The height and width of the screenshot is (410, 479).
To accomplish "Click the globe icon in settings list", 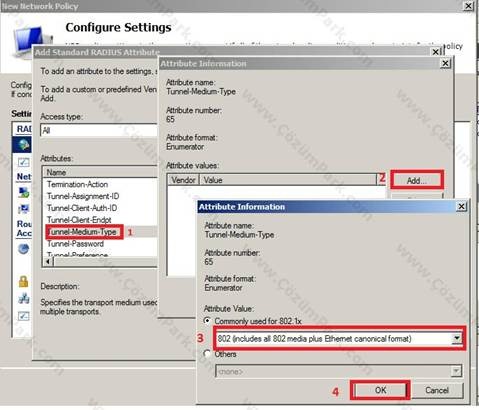I will coord(23,145).
